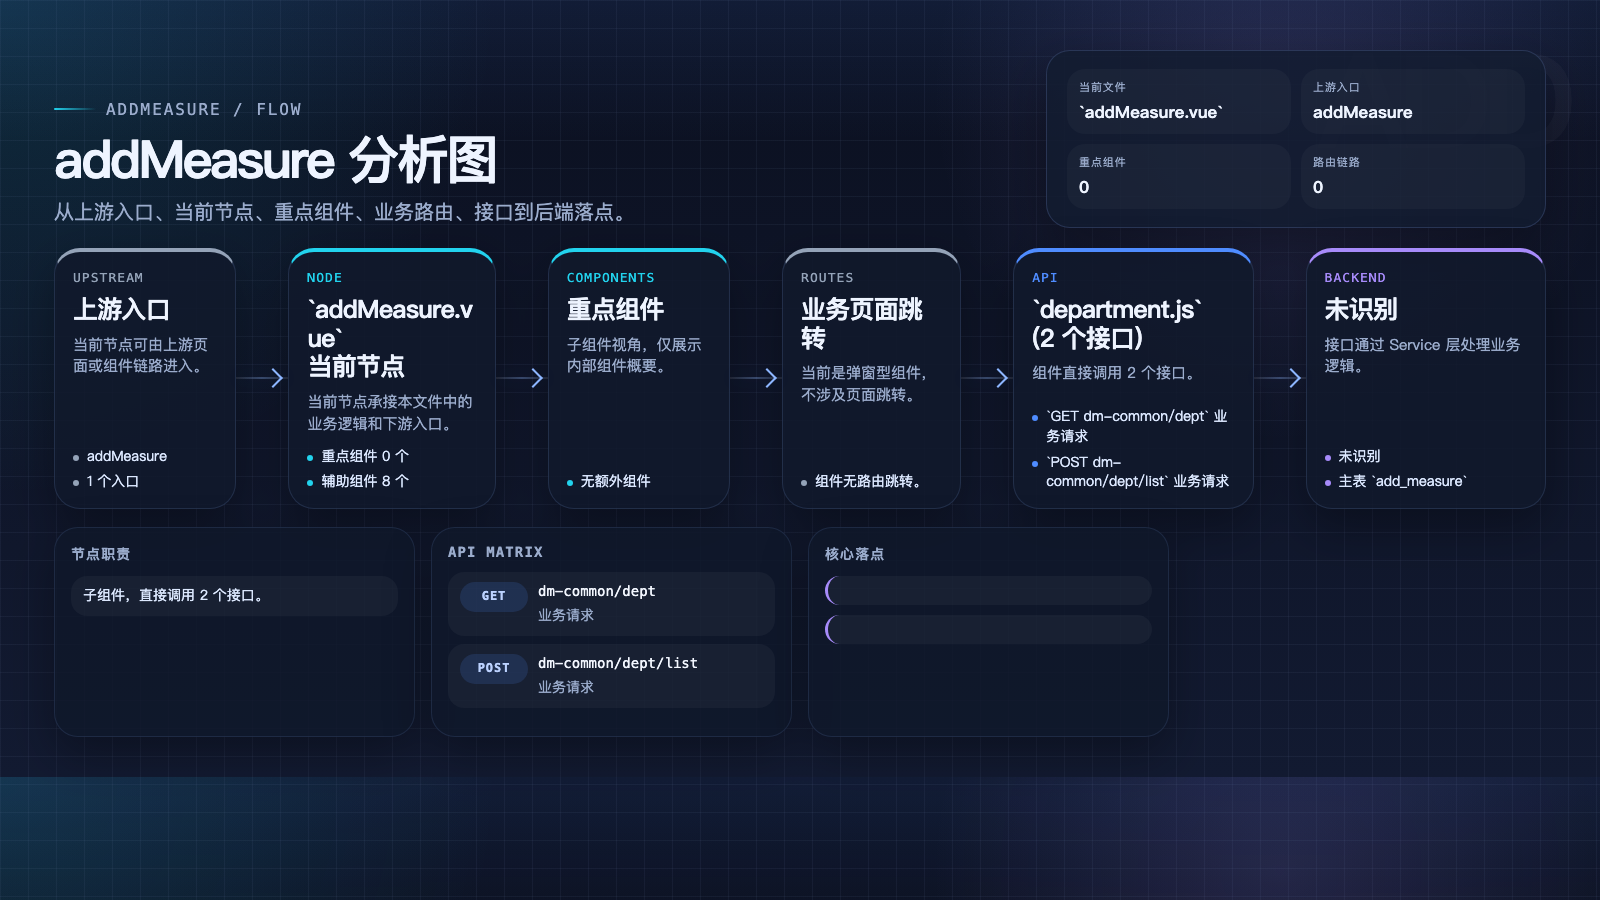Image resolution: width=1600 pixels, height=900 pixels.
Task: Select the 当前文件 `addMeasure.vue` summary card
Action: coord(1178,101)
